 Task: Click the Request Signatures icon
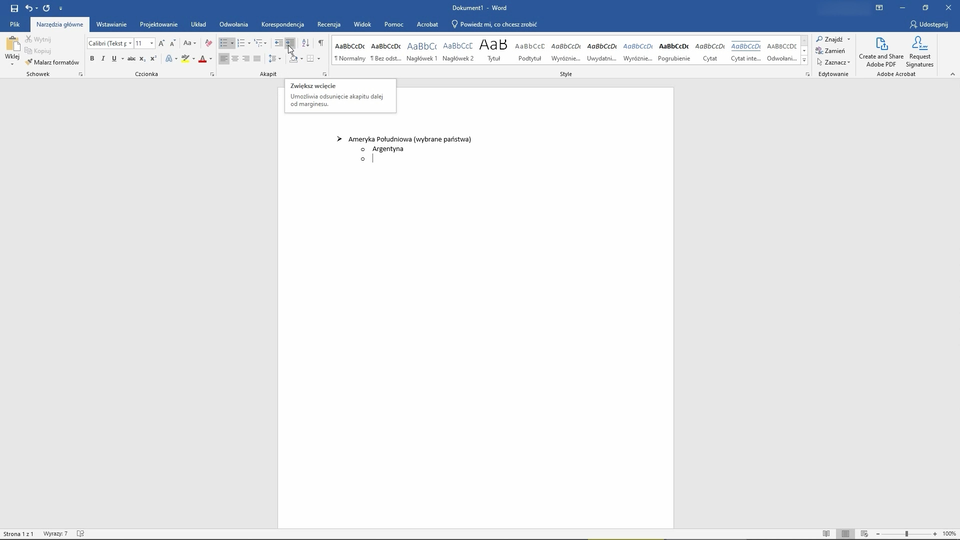[x=919, y=52]
